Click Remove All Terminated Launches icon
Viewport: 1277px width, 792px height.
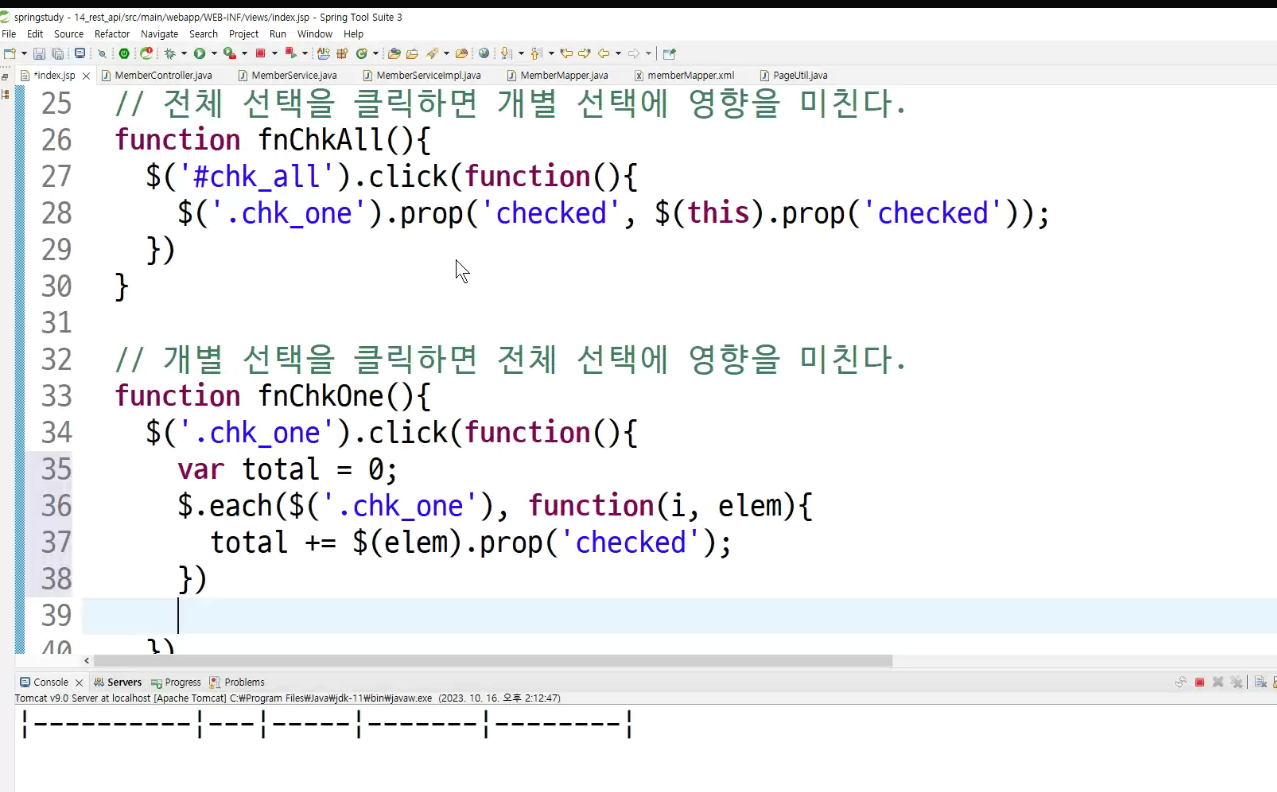click(1236, 682)
